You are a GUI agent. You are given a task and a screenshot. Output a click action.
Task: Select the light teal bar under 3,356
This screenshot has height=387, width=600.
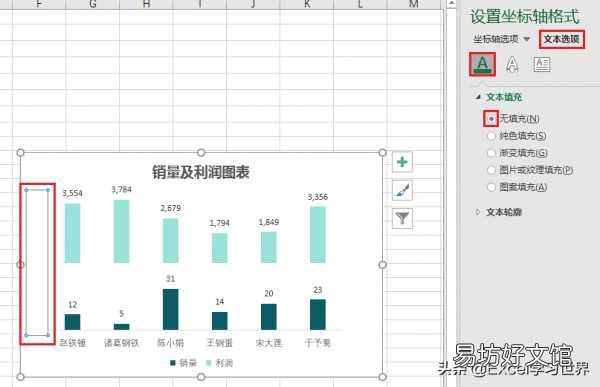(318, 235)
